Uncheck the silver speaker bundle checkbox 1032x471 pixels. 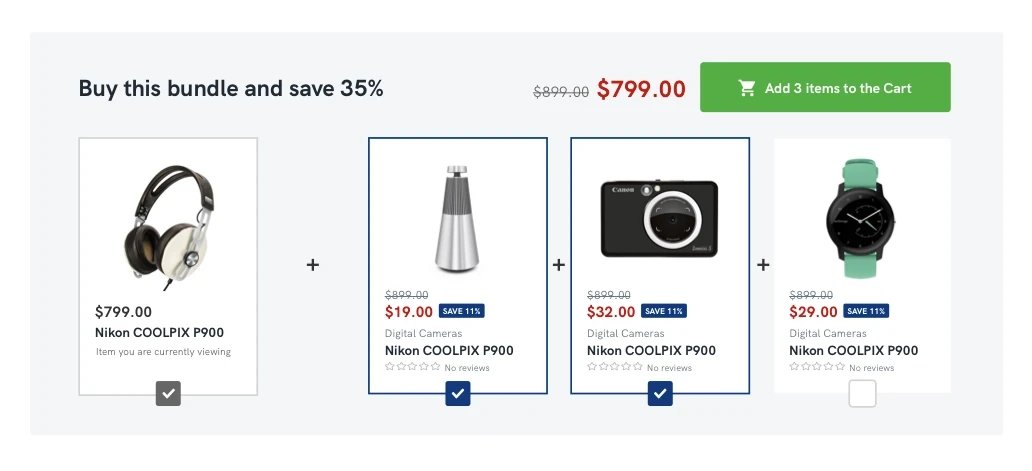pyautogui.click(x=458, y=394)
